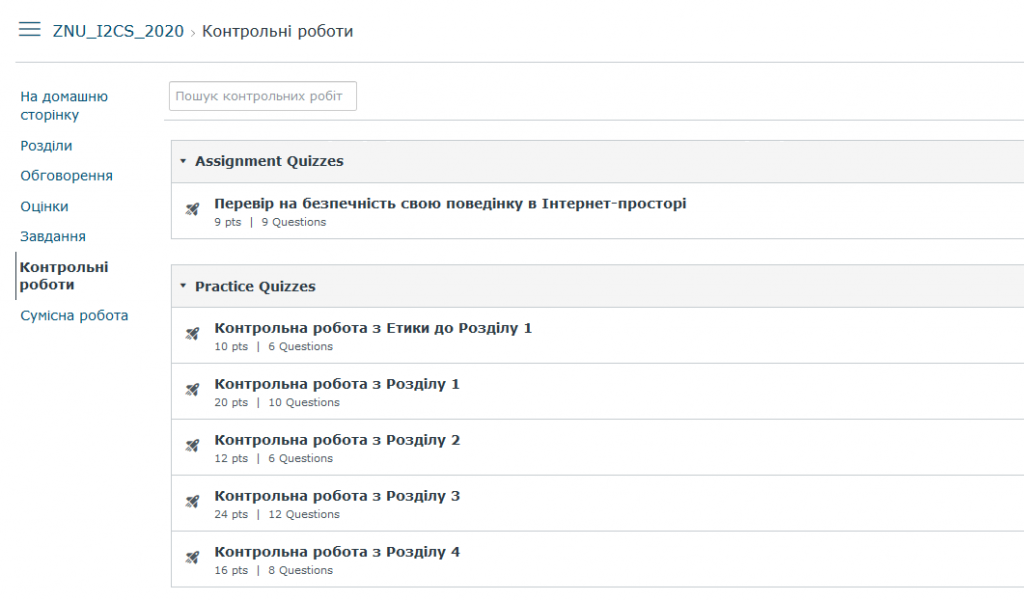The height and width of the screenshot is (601, 1024).
Task: Collapse the Practice Quizzes section
Action: (183, 286)
